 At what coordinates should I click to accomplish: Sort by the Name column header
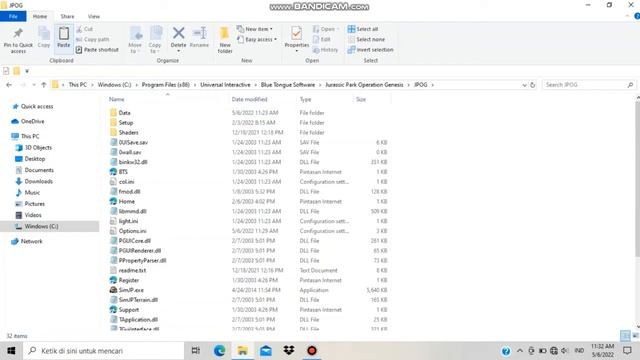pos(116,99)
